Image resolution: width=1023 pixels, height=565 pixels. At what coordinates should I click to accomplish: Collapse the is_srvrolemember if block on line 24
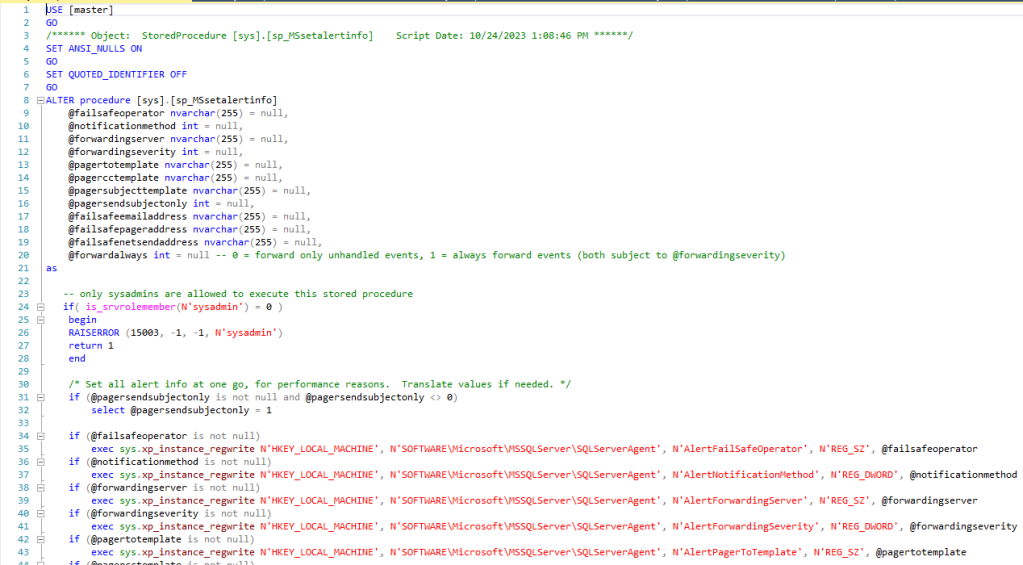pyautogui.click(x=39, y=307)
